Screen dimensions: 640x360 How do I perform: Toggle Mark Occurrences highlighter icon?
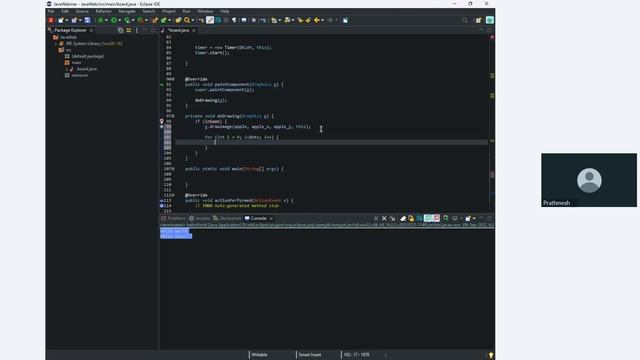210,20
